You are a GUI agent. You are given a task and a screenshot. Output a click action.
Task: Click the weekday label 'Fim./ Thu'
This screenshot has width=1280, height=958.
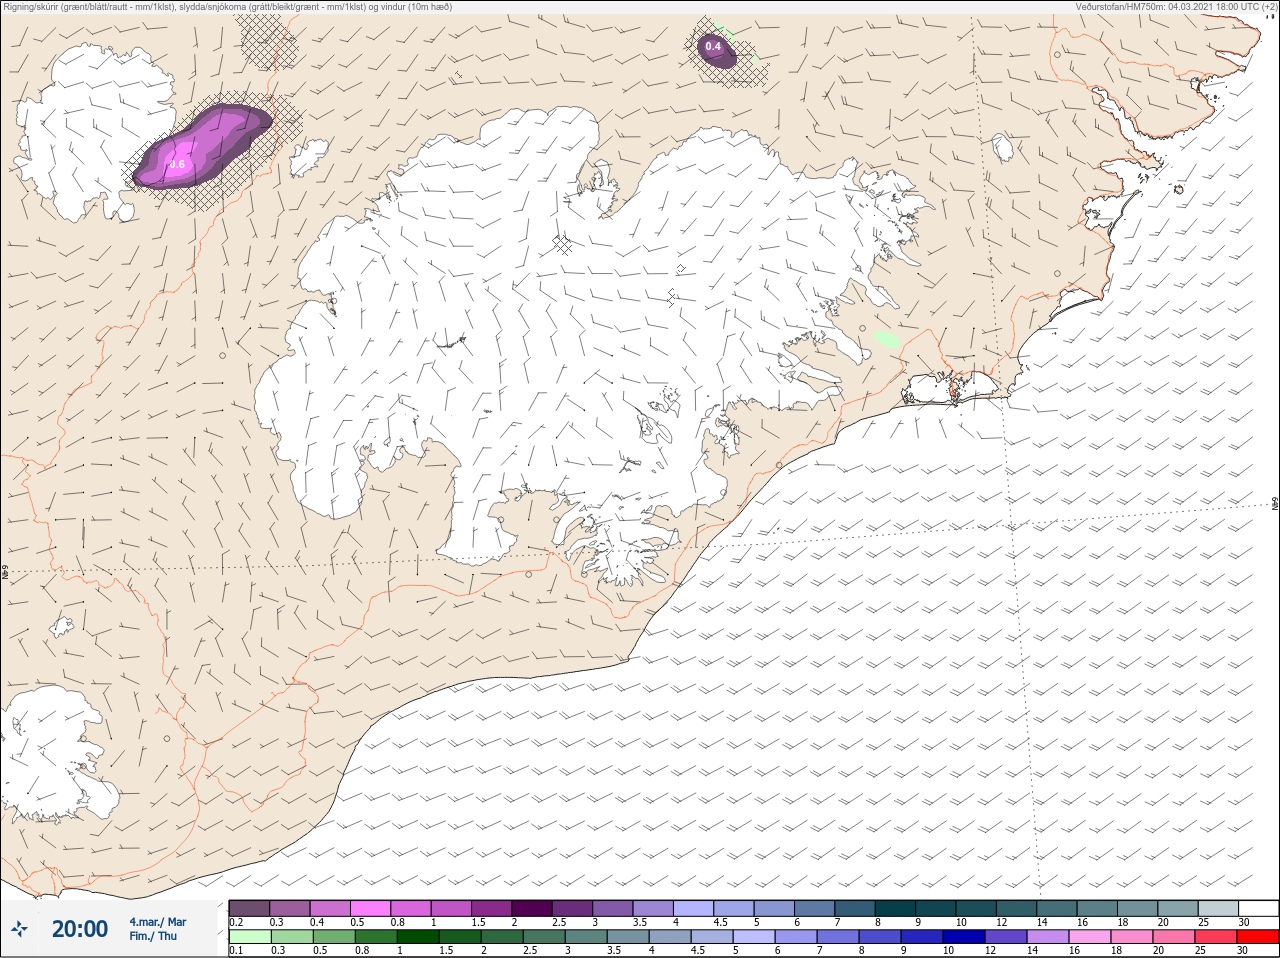click(x=153, y=936)
